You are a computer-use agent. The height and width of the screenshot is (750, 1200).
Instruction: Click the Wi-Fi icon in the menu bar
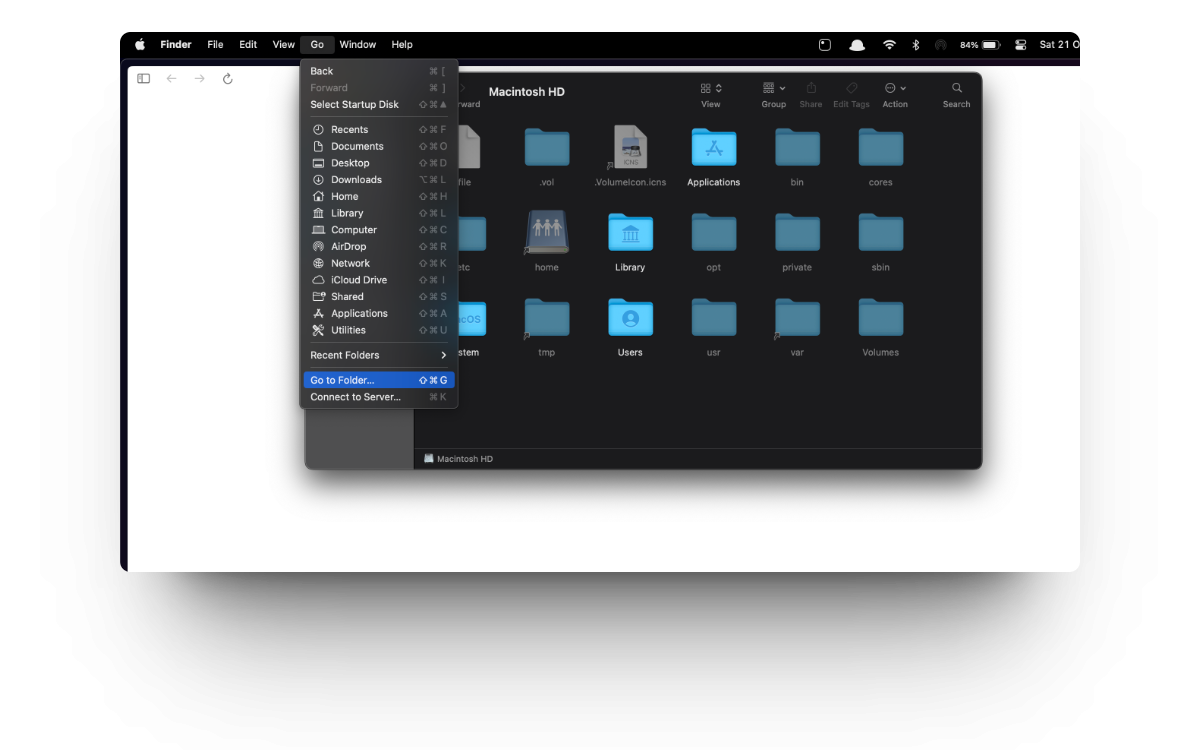(889, 44)
